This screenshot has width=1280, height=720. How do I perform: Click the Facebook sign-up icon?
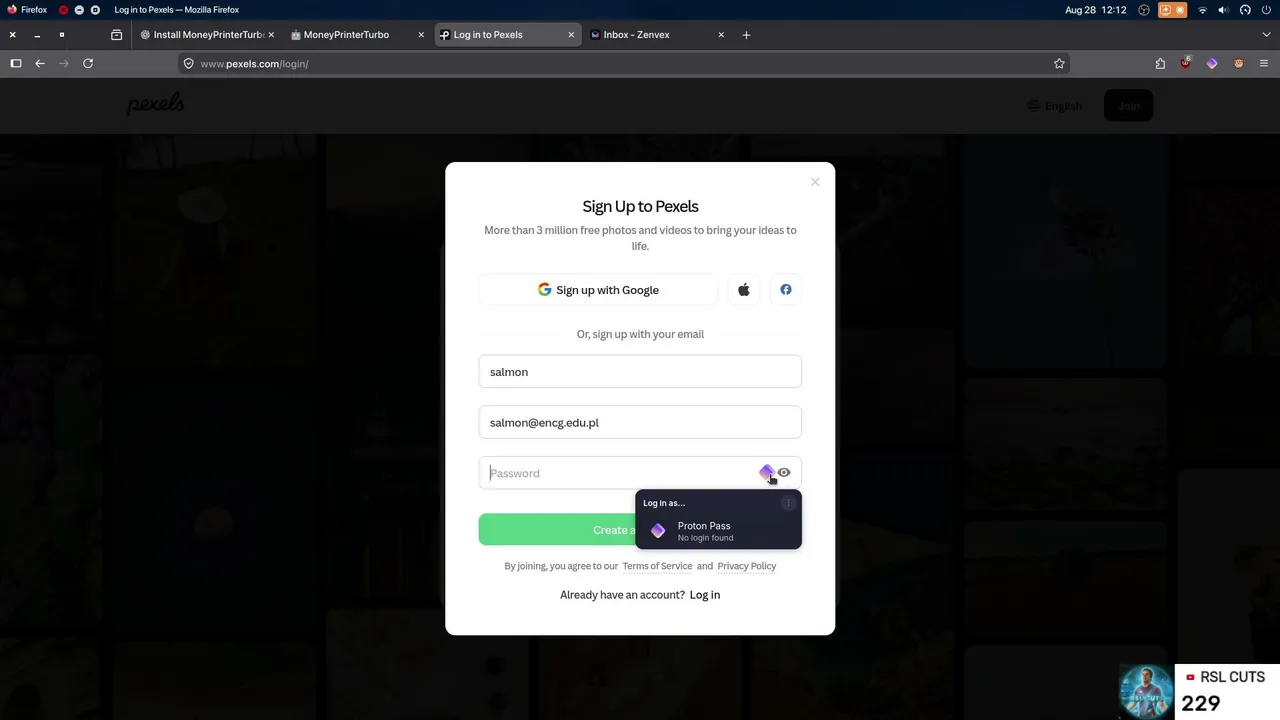pos(786,290)
